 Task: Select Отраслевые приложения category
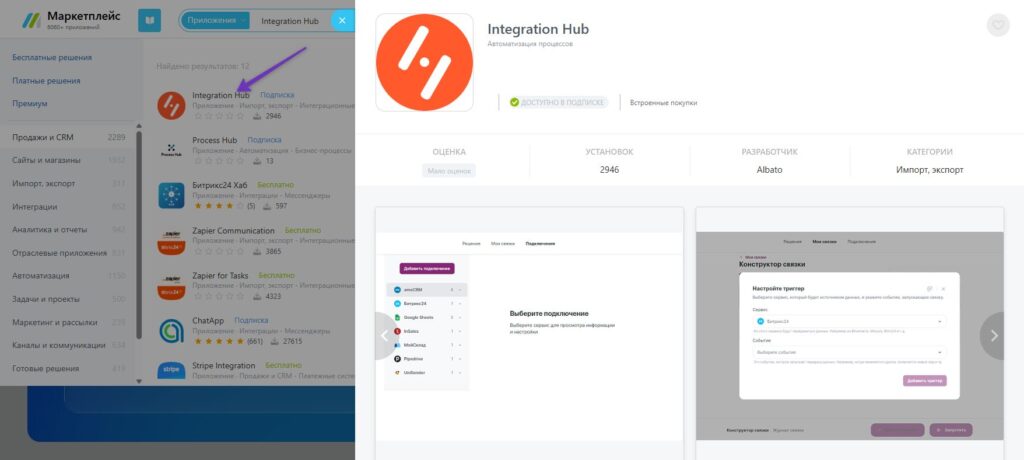click(68, 253)
